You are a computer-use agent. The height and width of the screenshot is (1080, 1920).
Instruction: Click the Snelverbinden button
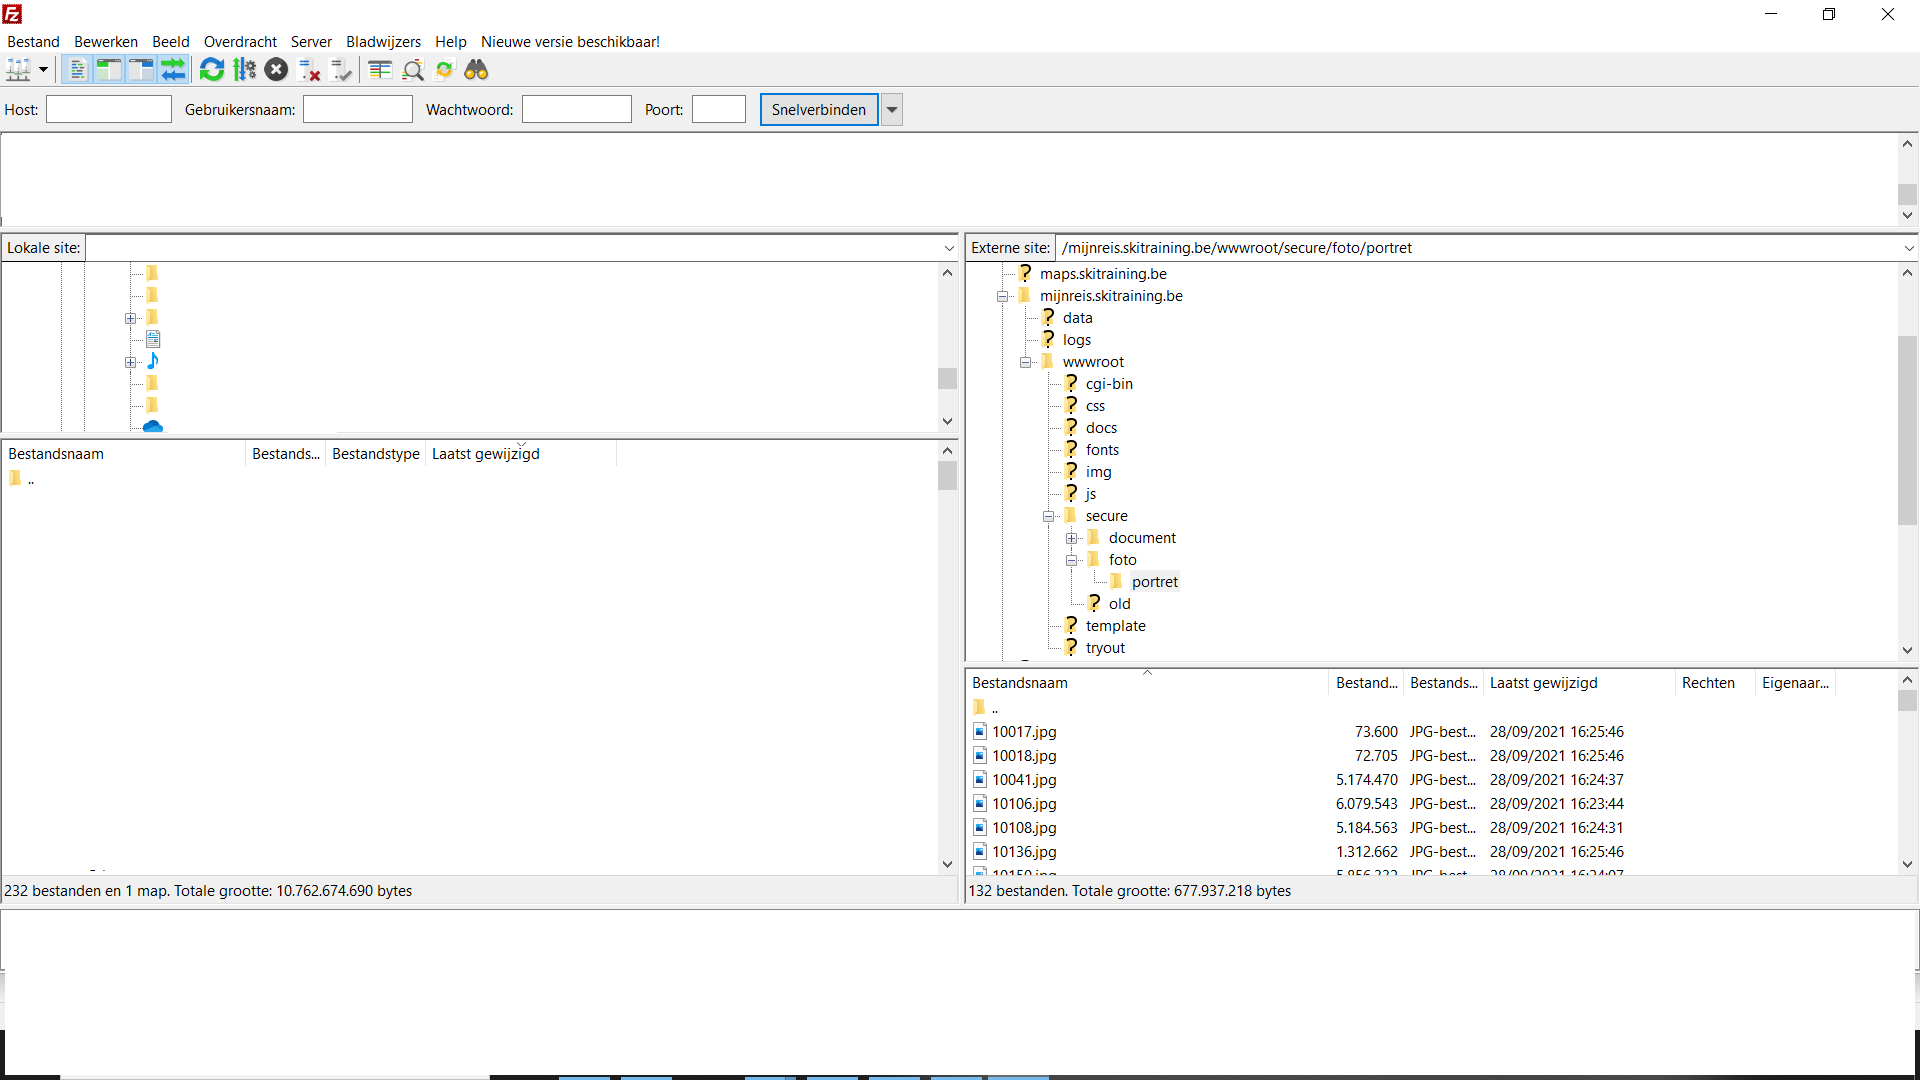pos(819,110)
